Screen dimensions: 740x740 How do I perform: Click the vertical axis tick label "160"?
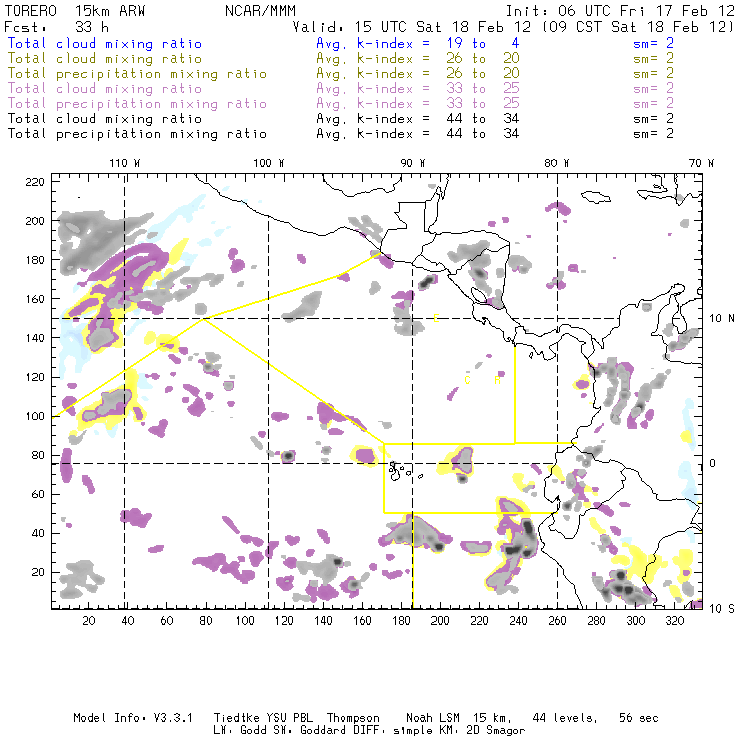[x=35, y=299]
